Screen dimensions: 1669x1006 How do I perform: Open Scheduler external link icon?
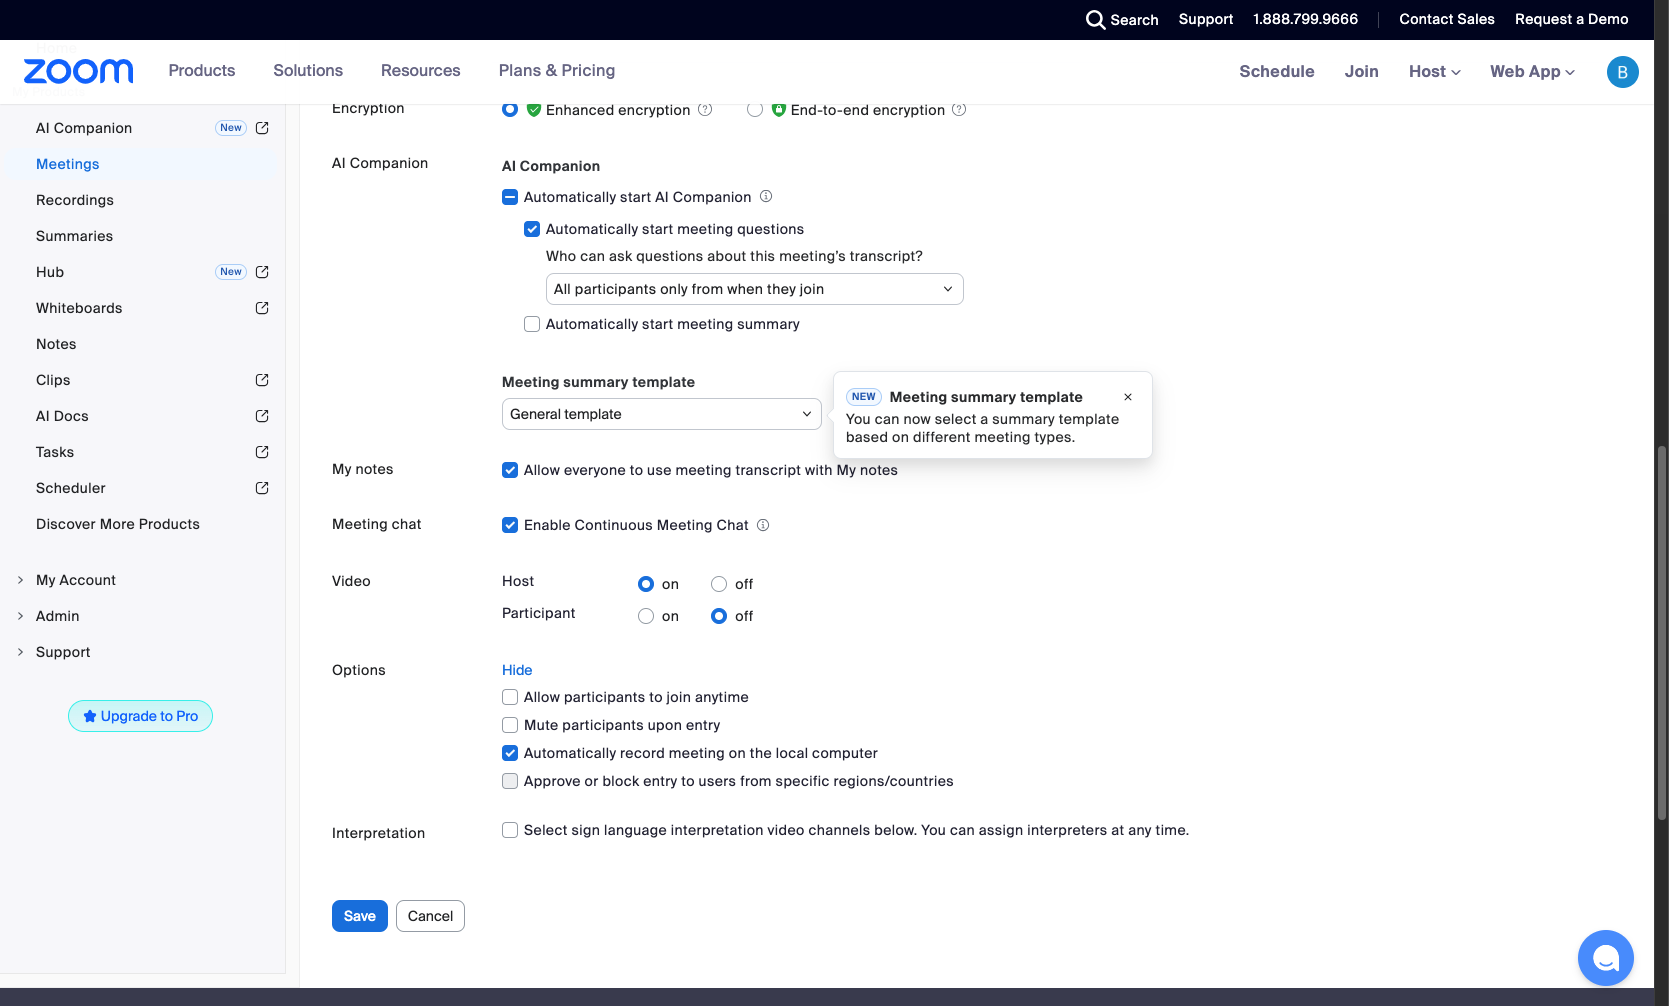click(262, 488)
